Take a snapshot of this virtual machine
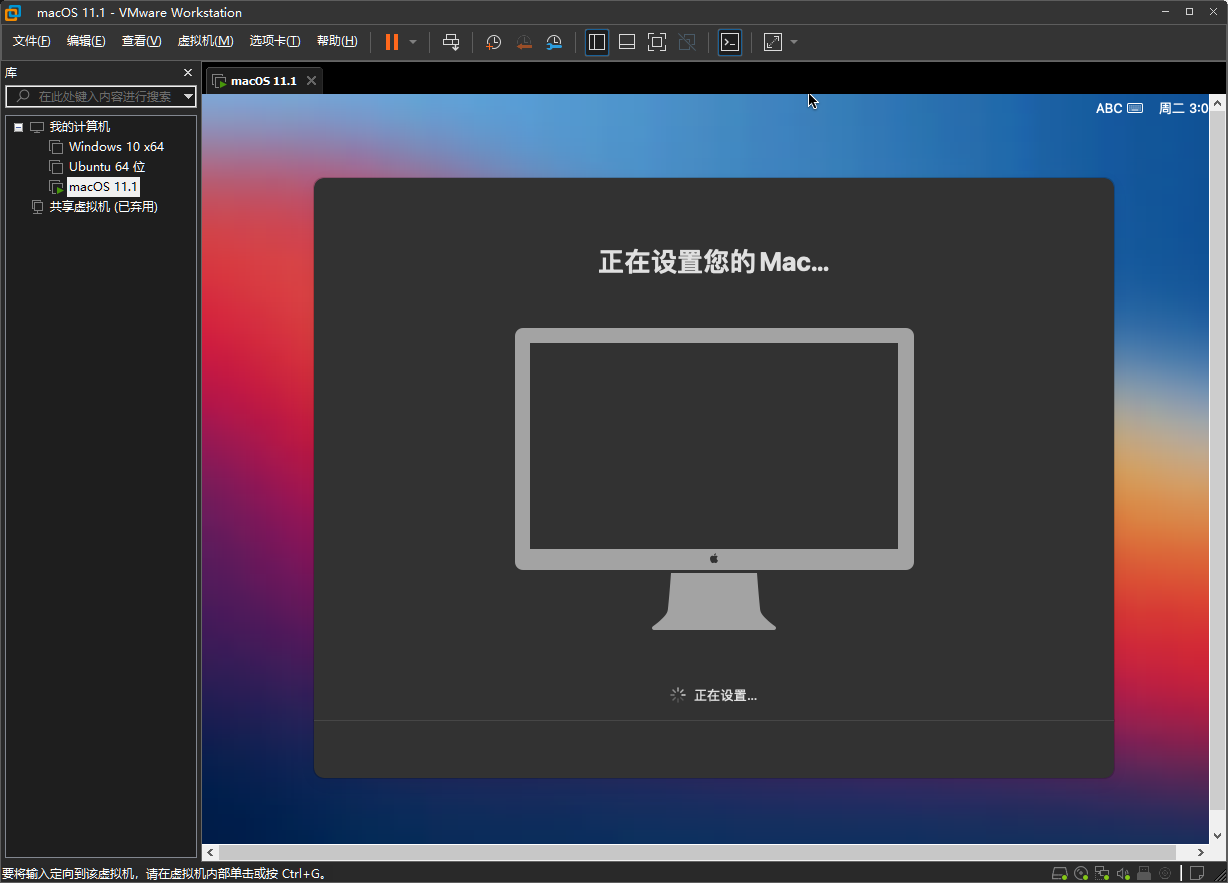The width and height of the screenshot is (1228, 883). coord(493,42)
